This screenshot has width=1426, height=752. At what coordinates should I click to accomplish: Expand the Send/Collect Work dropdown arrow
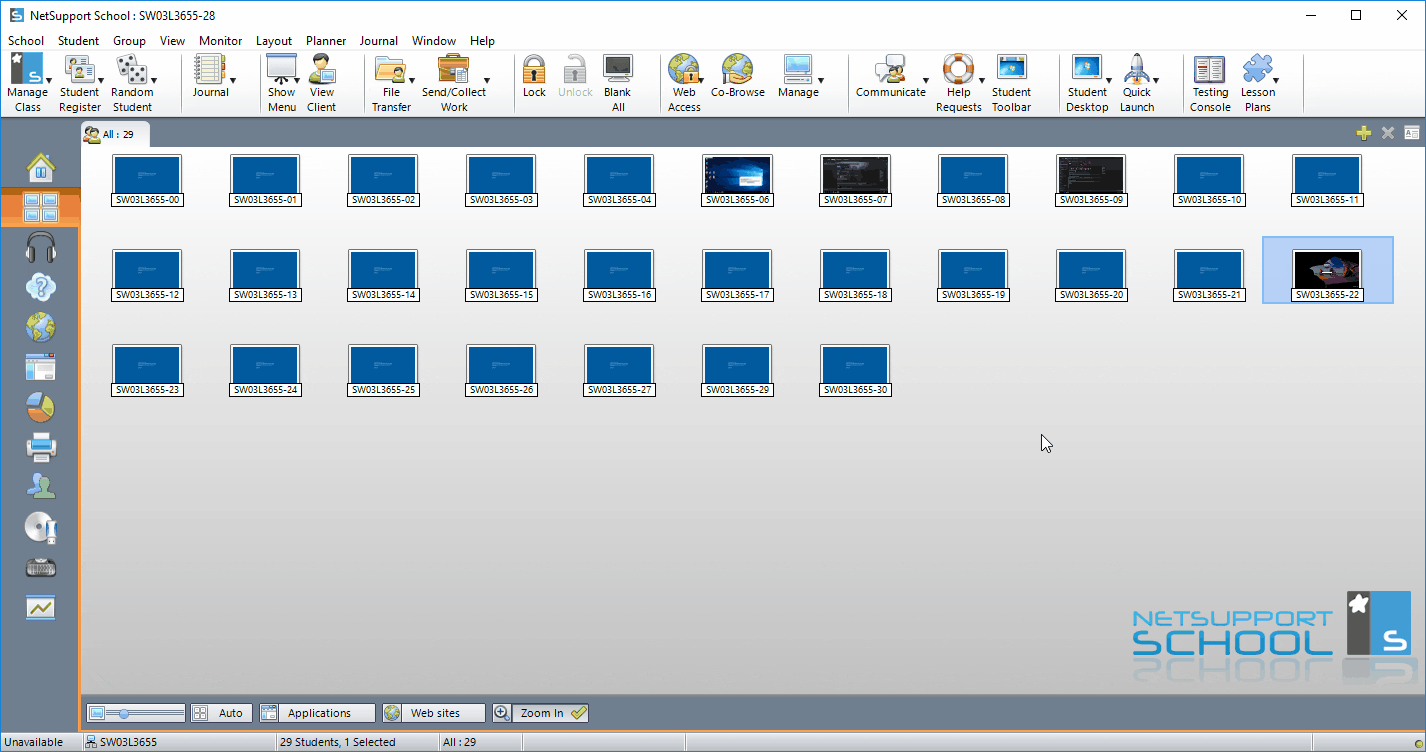tap(487, 81)
